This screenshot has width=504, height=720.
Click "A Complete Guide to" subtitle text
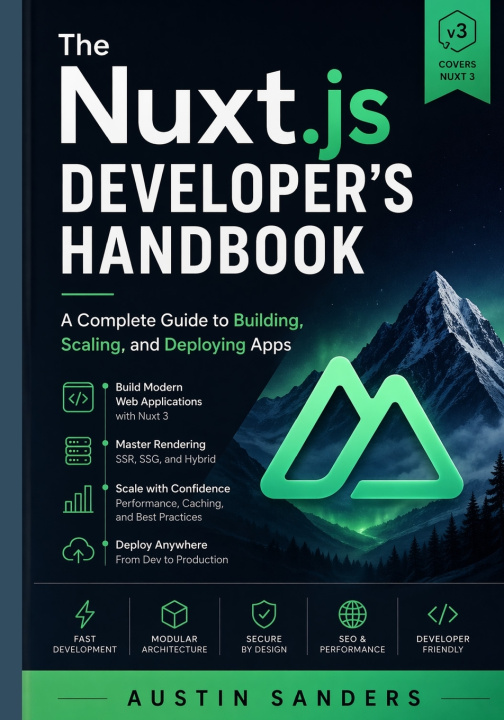[x=145, y=320]
